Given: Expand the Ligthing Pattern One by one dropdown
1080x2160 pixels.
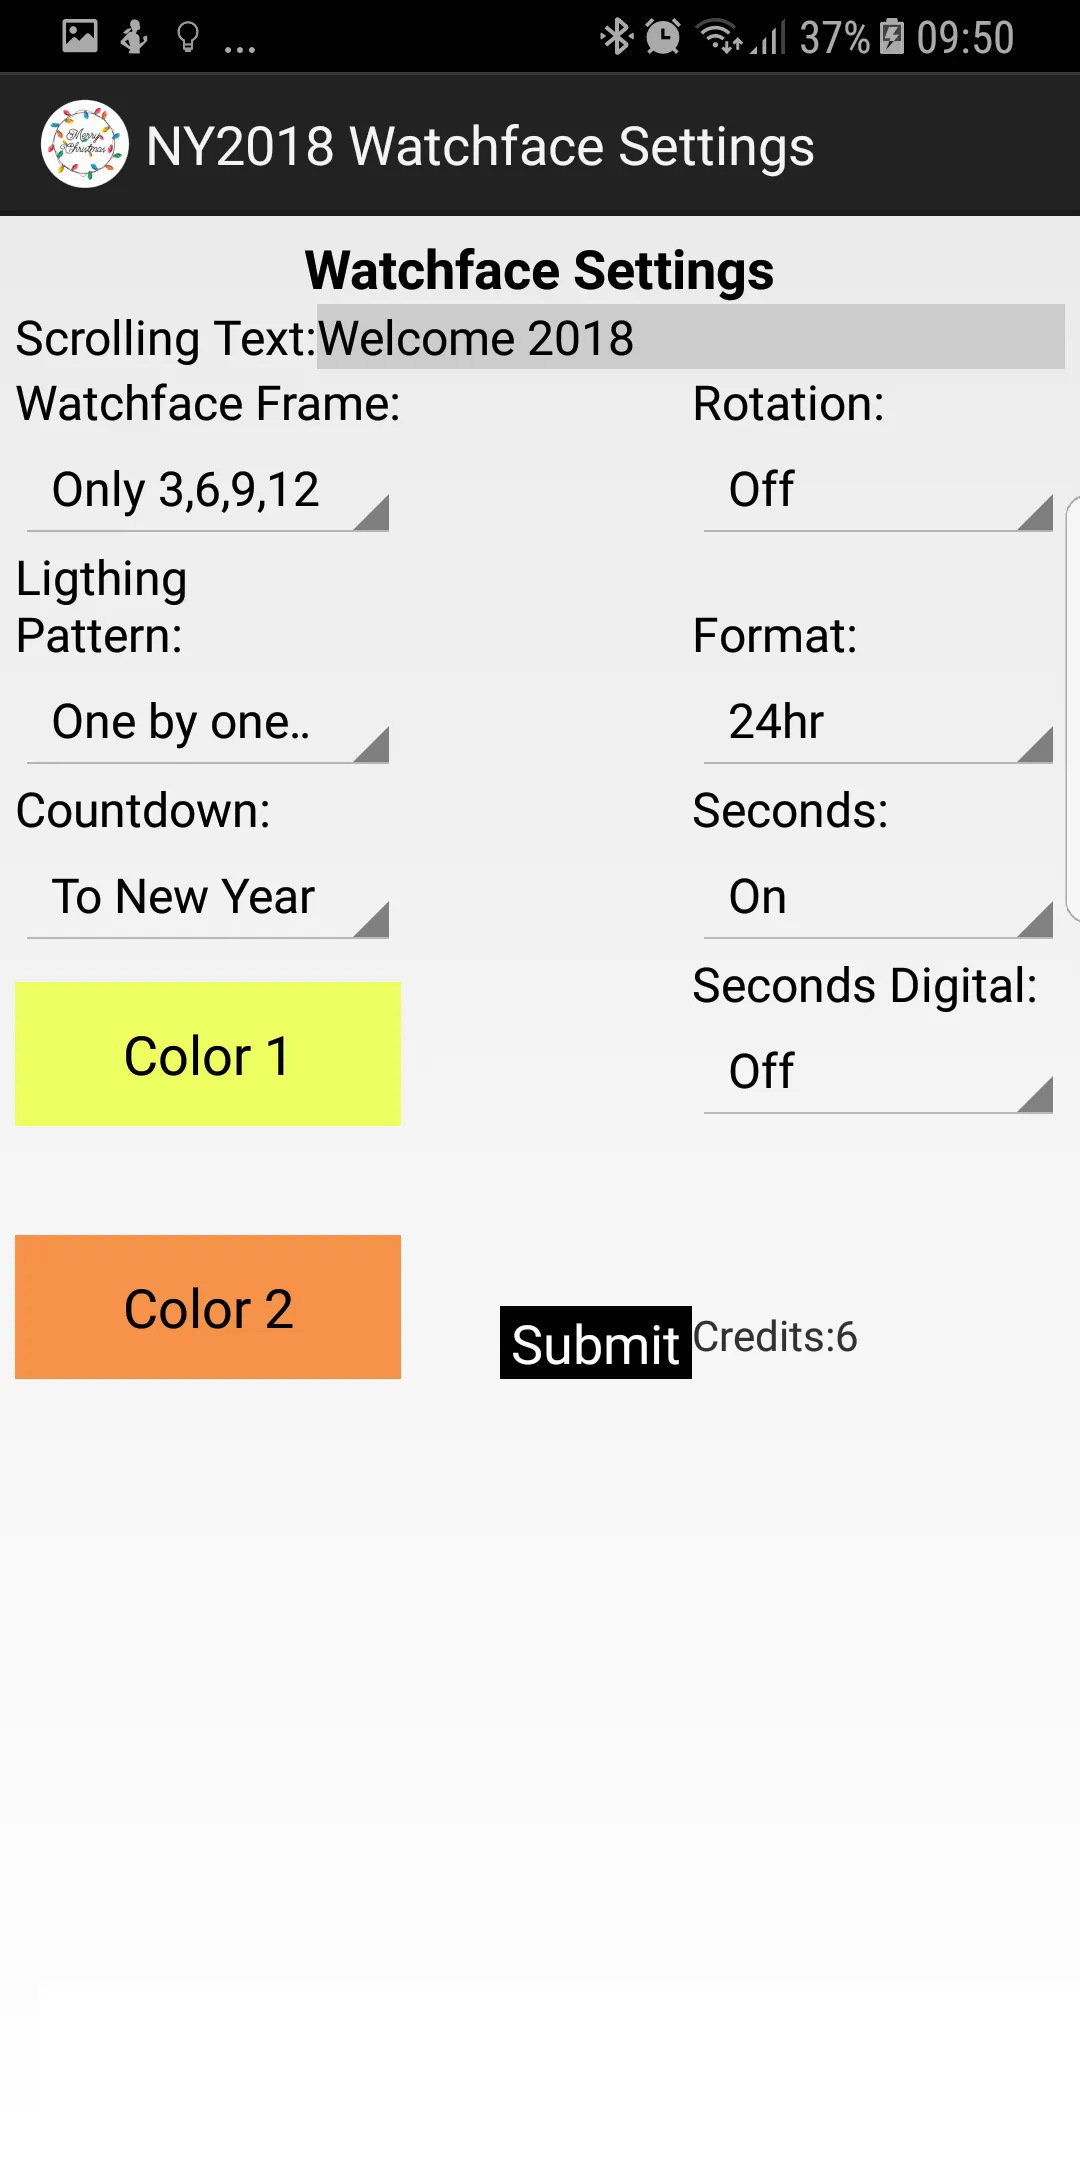Looking at the screenshot, I should 208,723.
